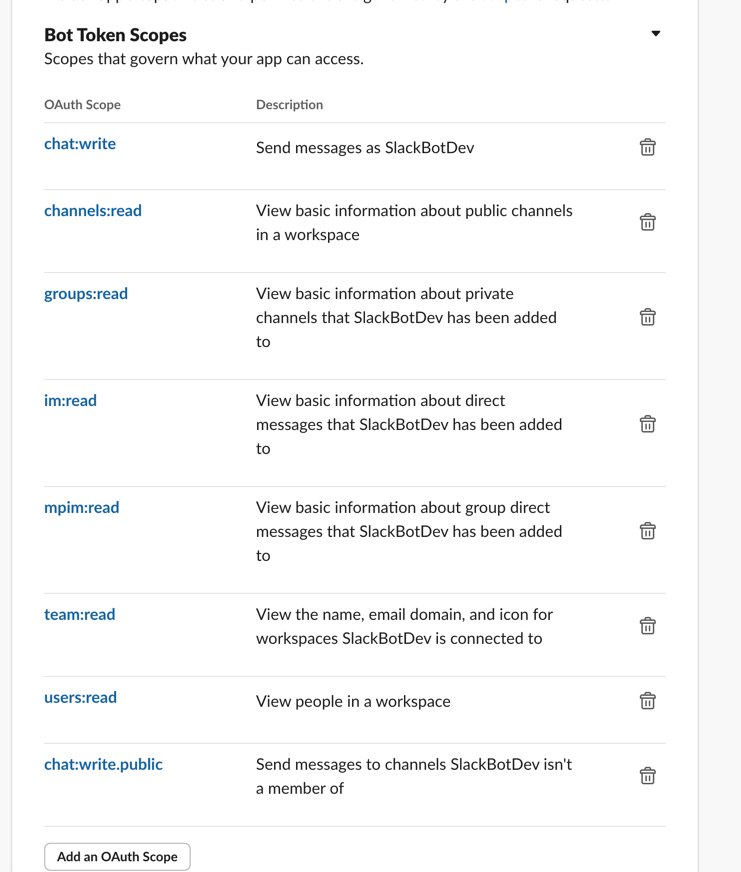Open the chat:write.public scope link
The height and width of the screenshot is (872, 741).
(x=103, y=764)
